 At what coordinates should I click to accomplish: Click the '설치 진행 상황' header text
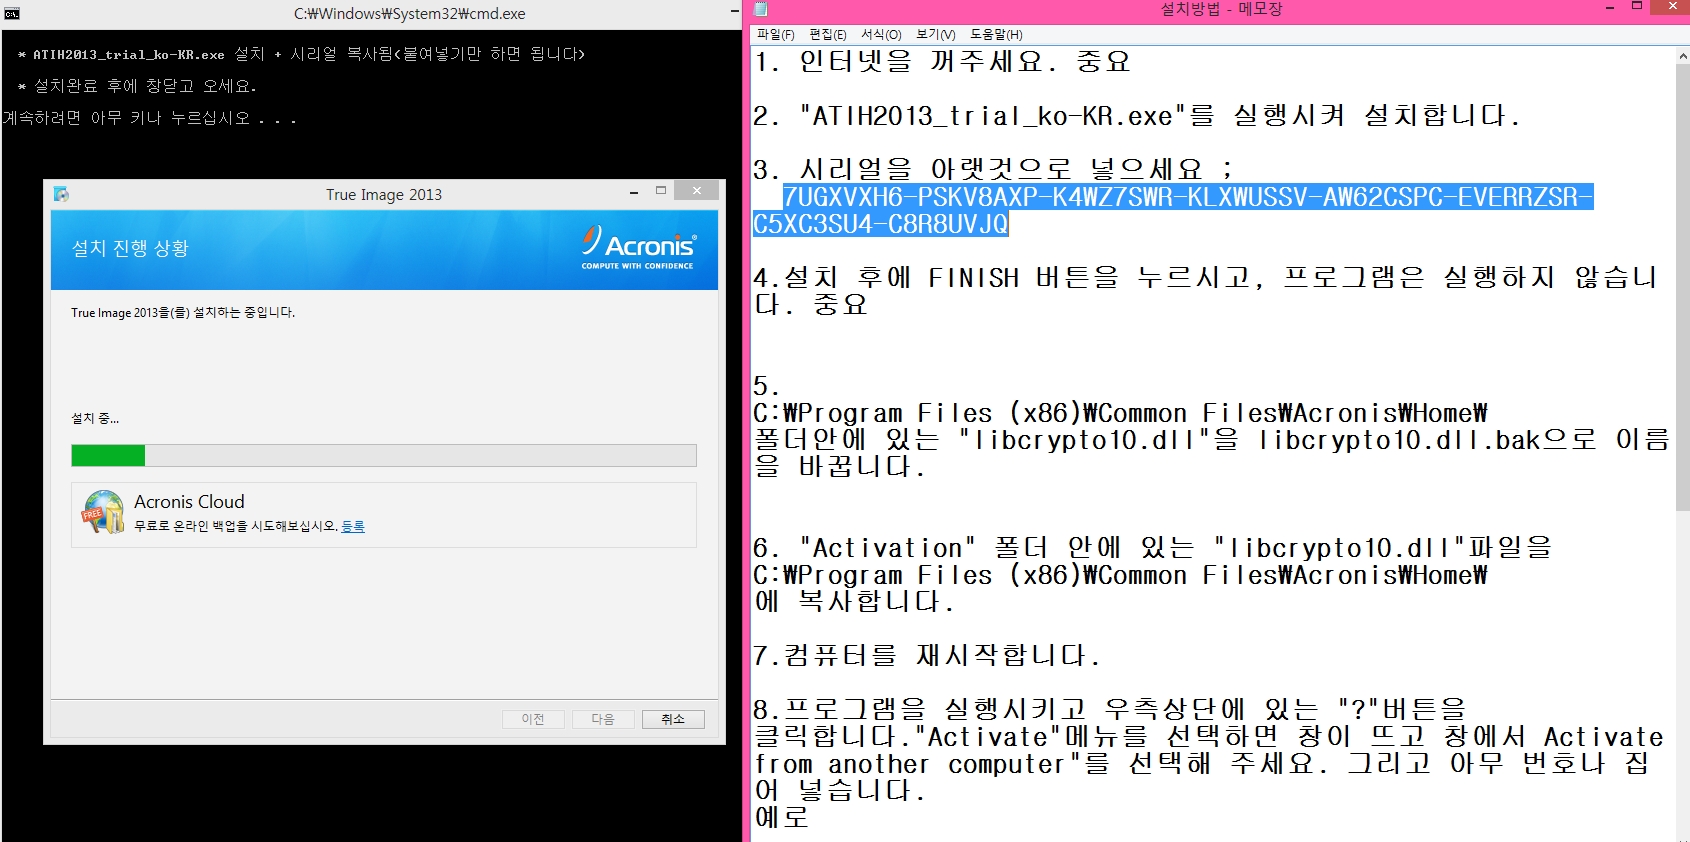click(130, 248)
